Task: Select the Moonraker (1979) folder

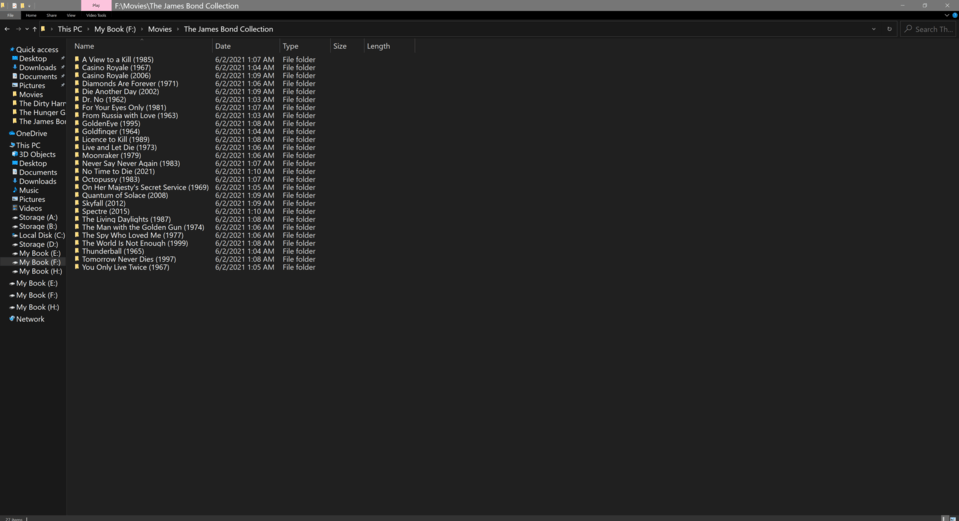Action: (111, 155)
